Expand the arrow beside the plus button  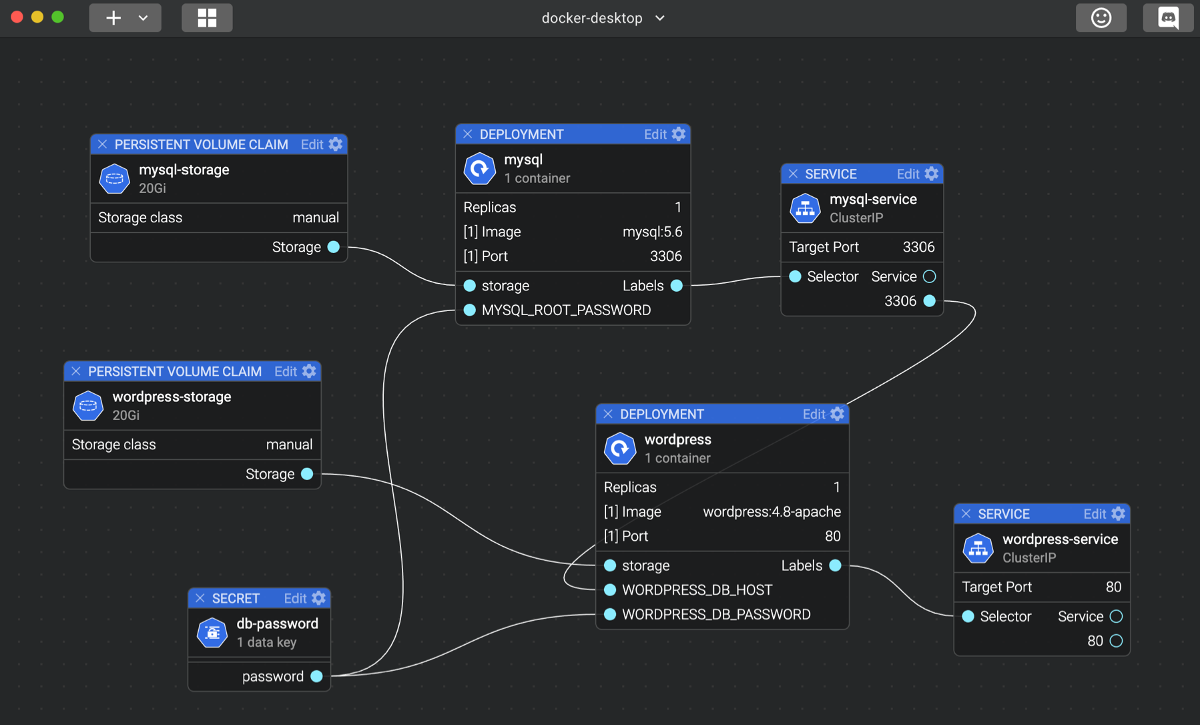click(x=143, y=18)
